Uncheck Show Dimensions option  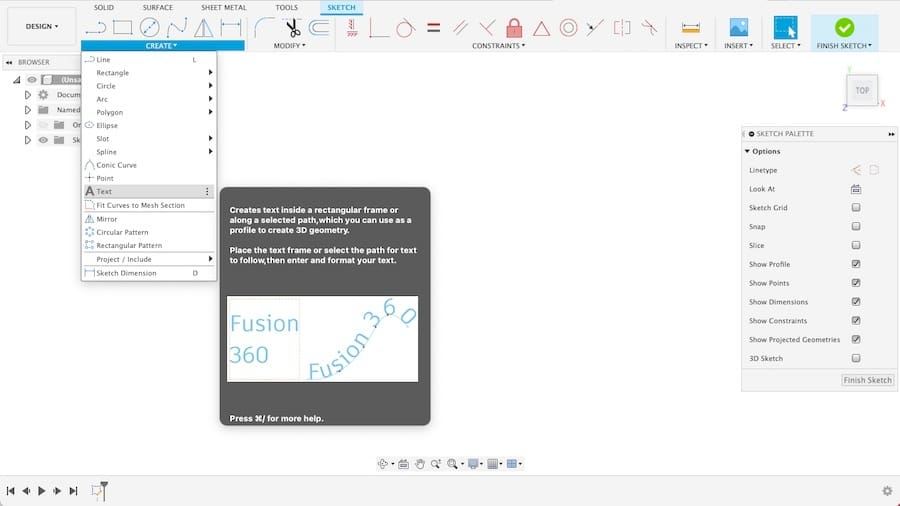pos(856,302)
